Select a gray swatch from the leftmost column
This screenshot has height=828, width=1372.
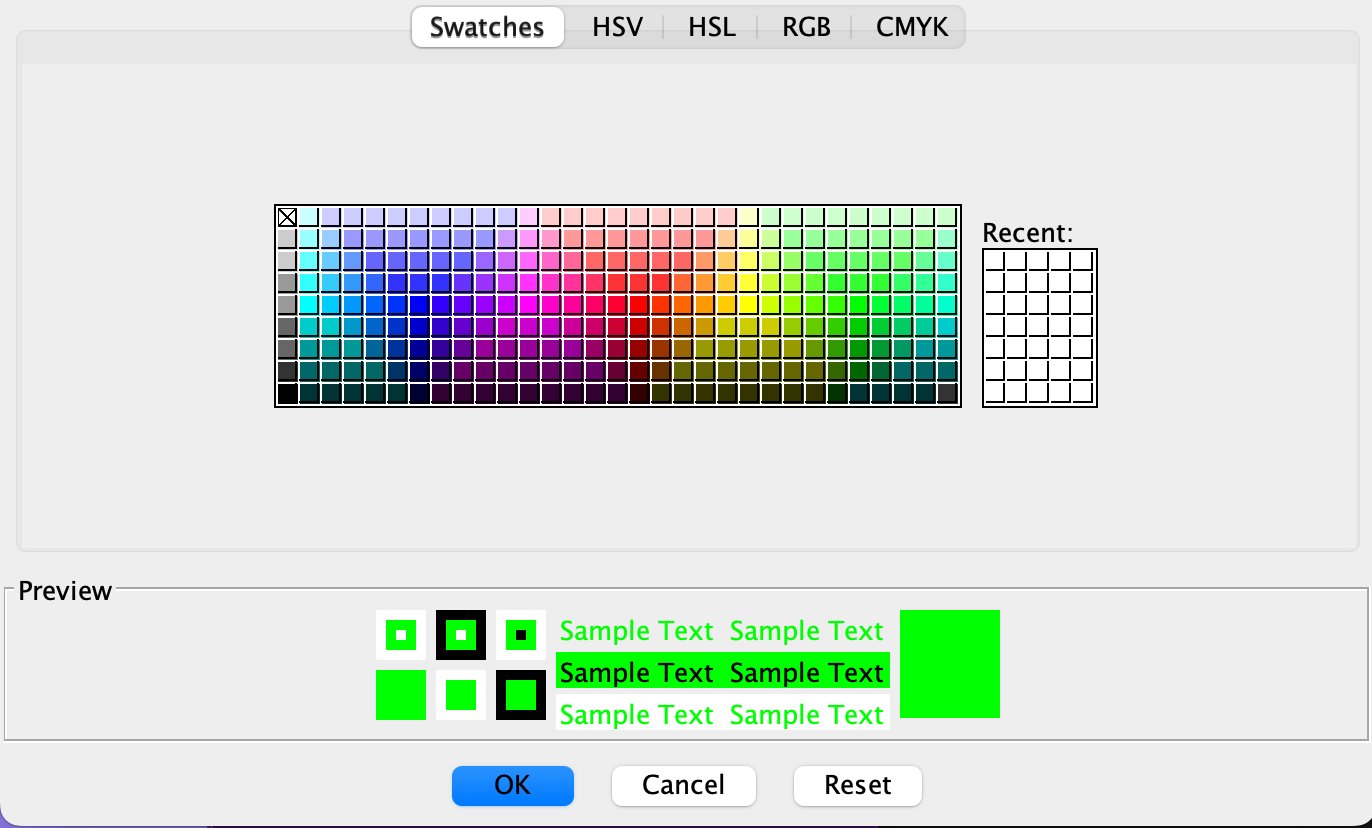tap(287, 306)
